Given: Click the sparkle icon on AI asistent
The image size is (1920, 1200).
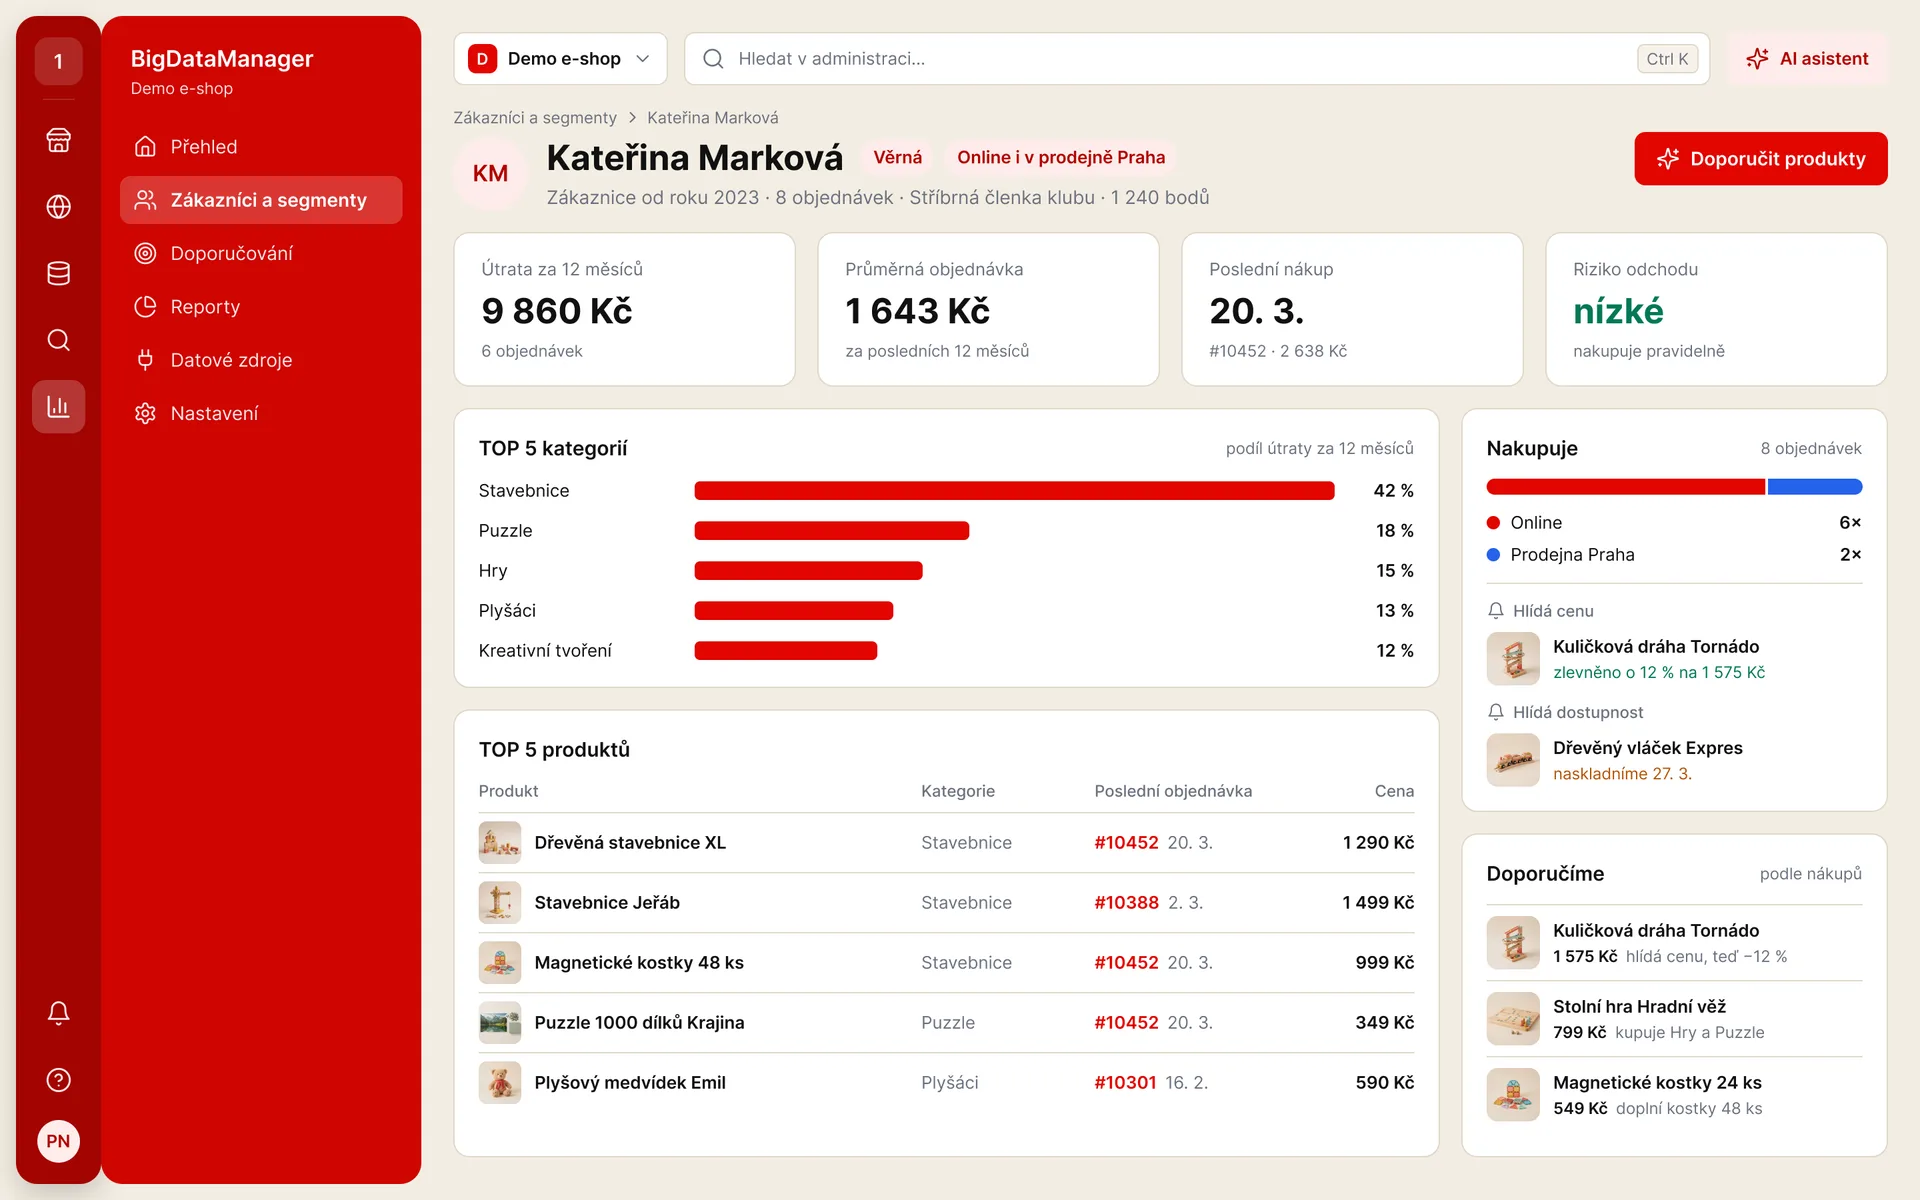Looking at the screenshot, I should [x=1757, y=59].
